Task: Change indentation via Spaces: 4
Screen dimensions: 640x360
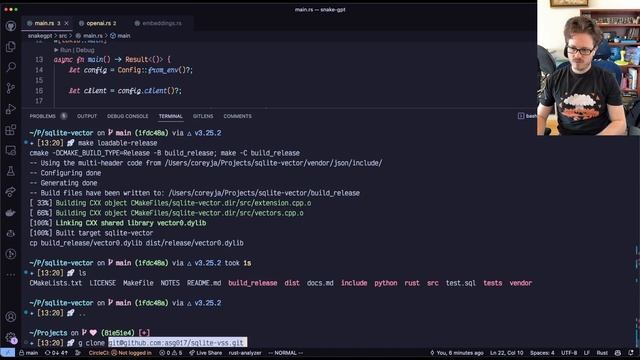Action: [542, 353]
